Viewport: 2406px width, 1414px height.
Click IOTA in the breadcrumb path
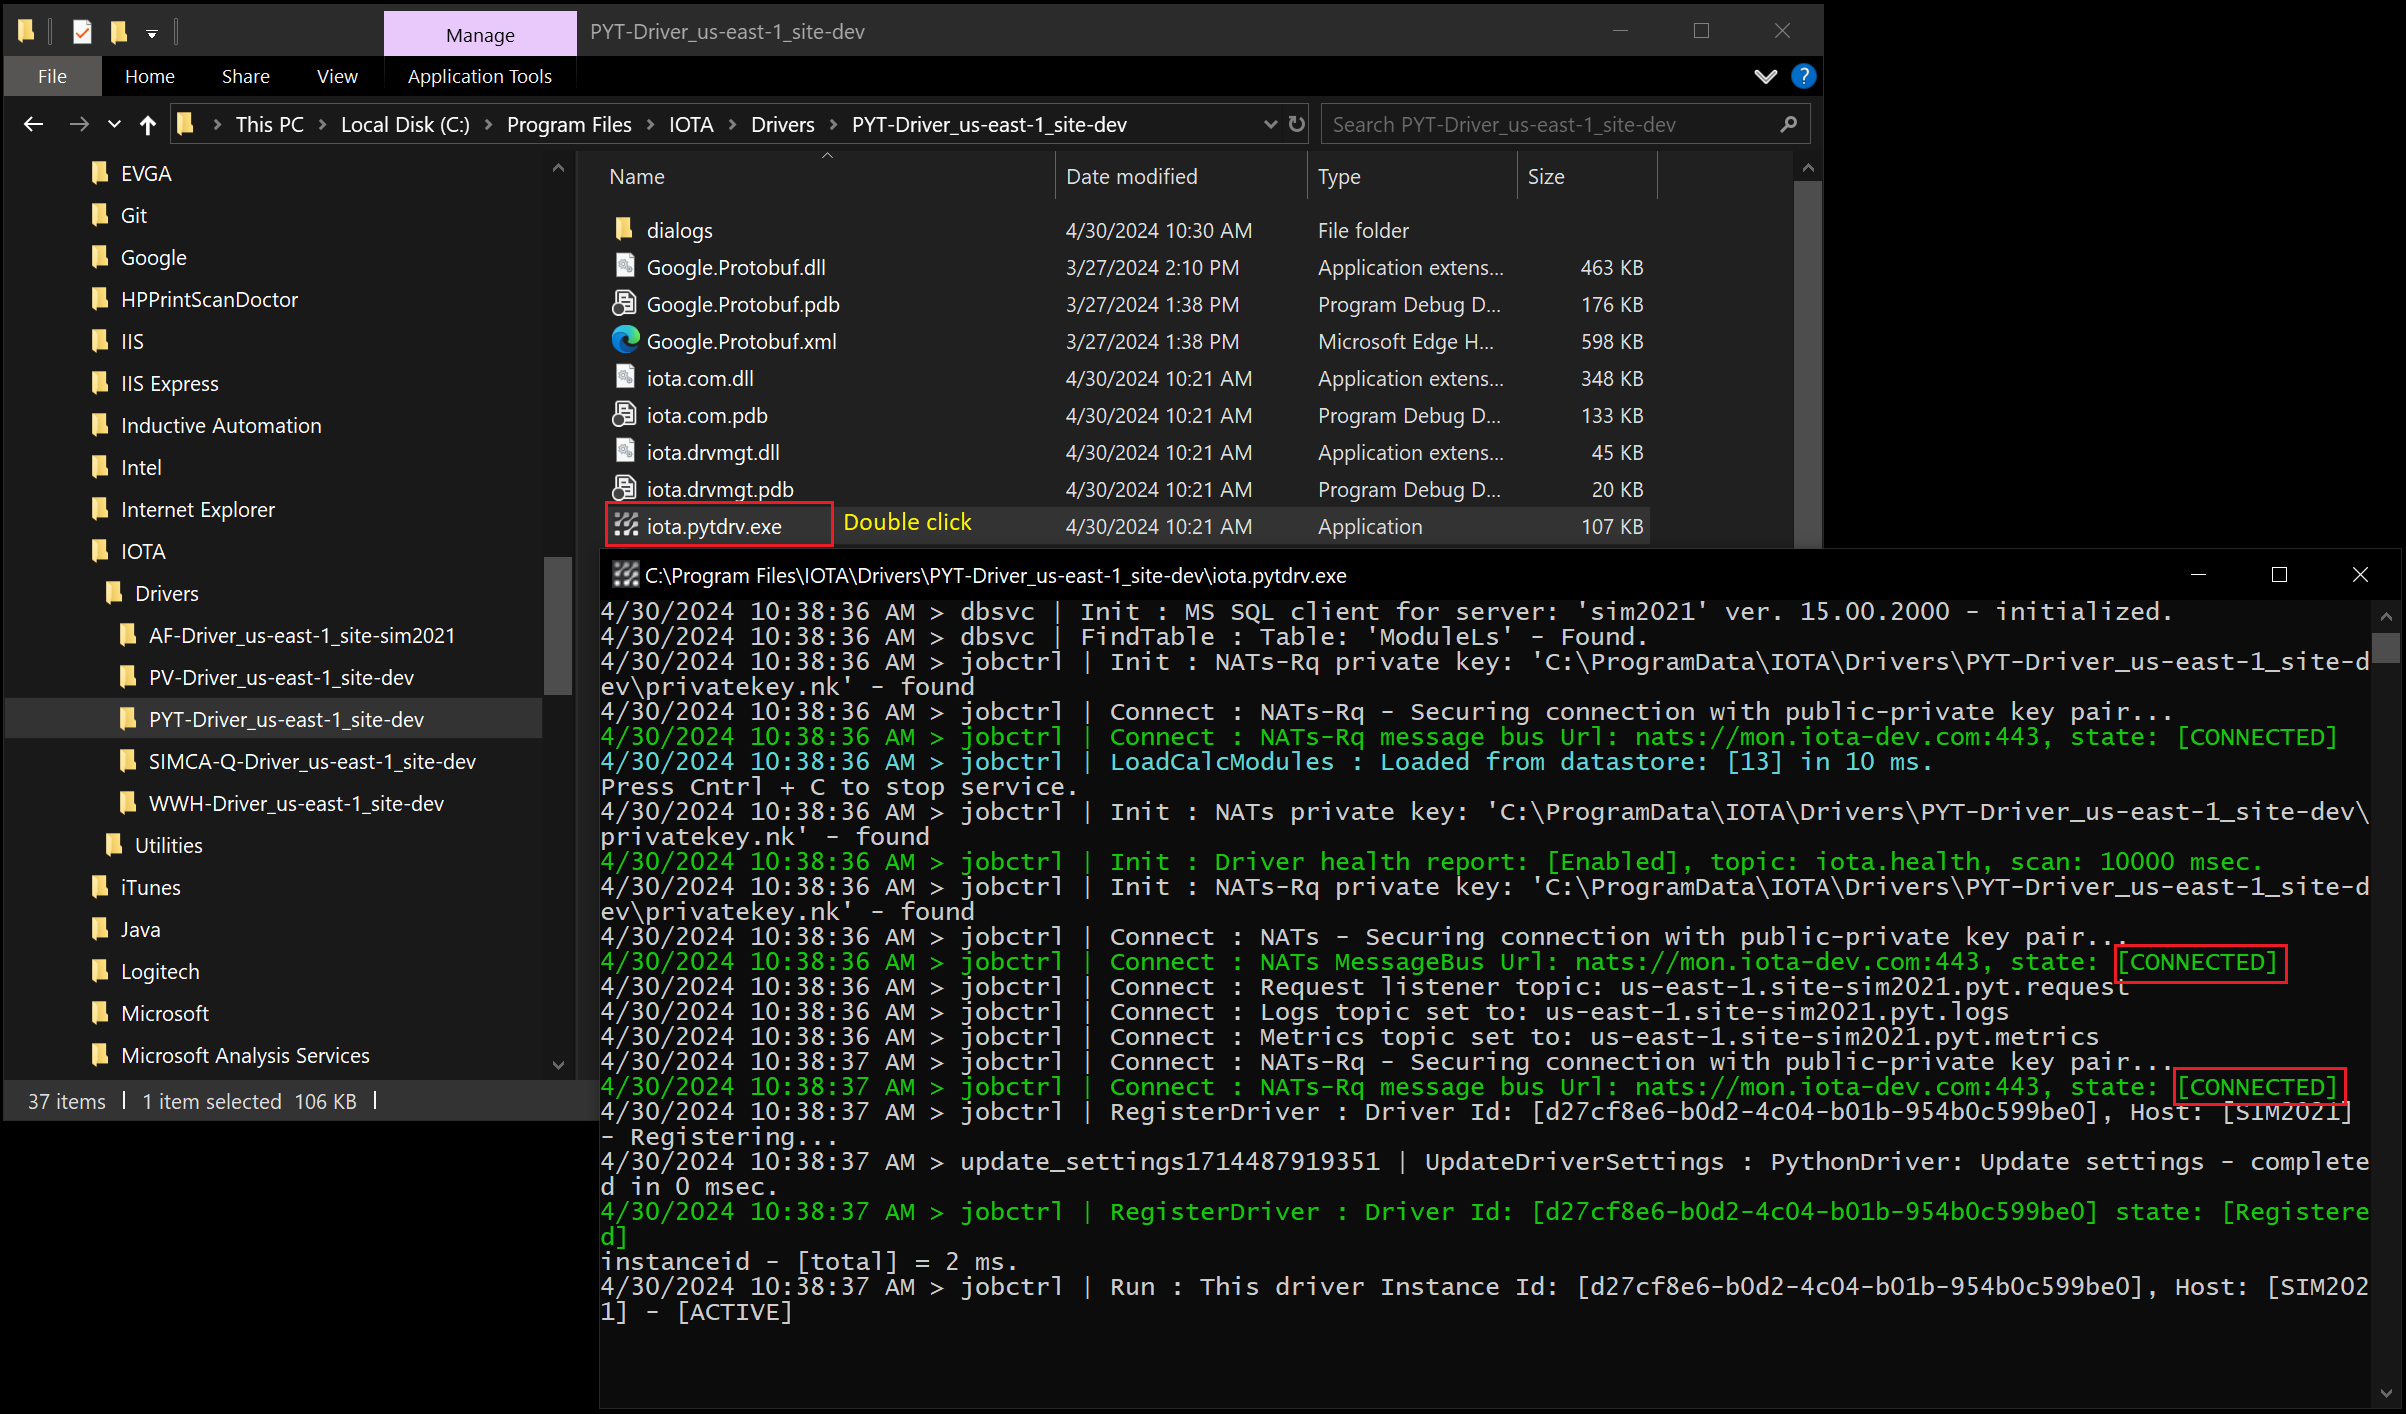point(691,124)
